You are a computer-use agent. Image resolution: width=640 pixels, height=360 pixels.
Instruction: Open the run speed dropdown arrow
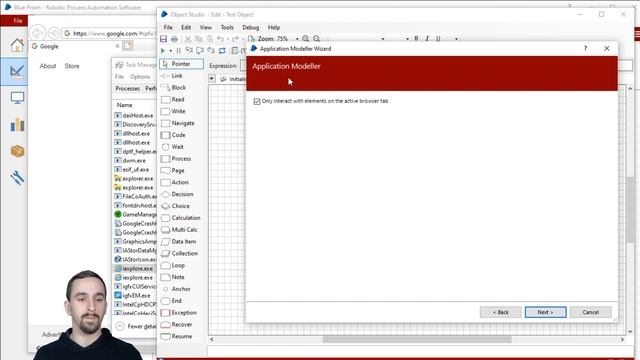171,51
